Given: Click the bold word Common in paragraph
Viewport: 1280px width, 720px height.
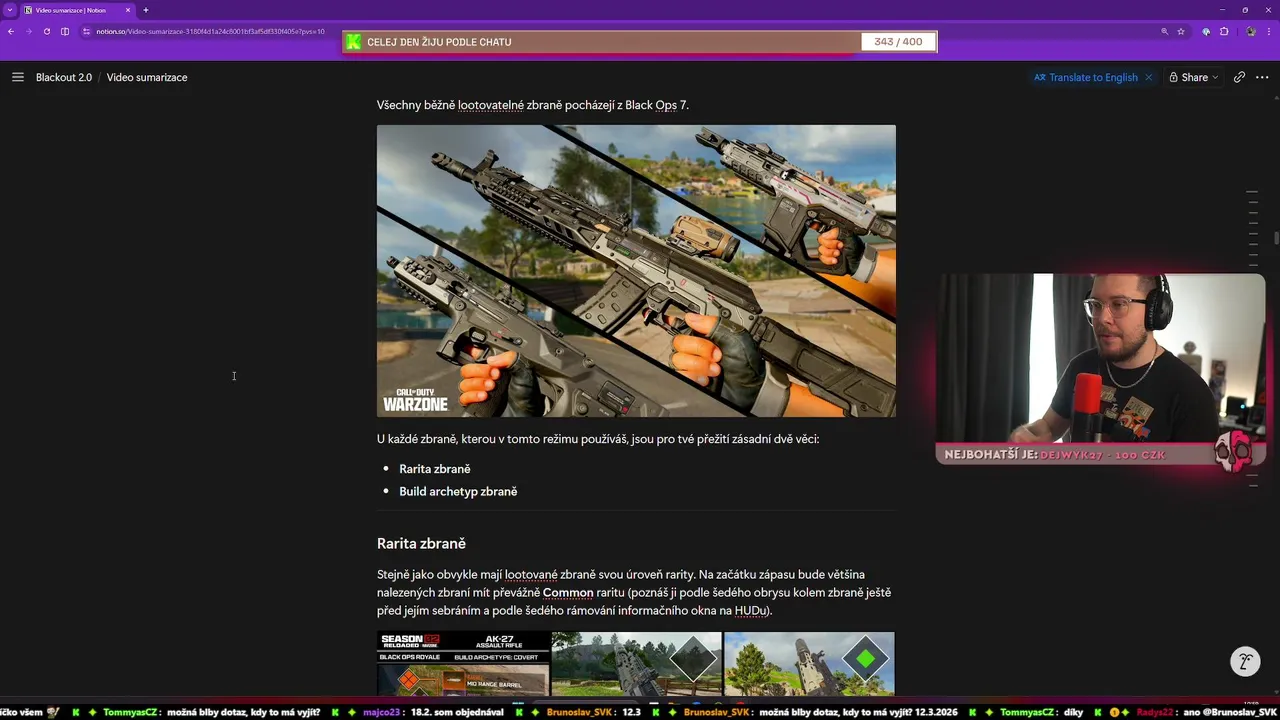Looking at the screenshot, I should (568, 593).
